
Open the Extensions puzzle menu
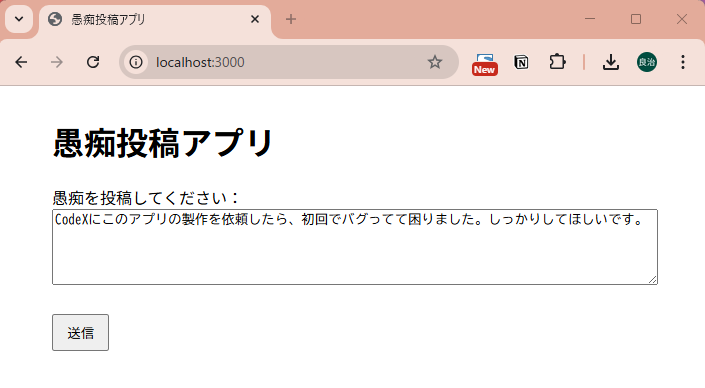pyautogui.click(x=557, y=62)
